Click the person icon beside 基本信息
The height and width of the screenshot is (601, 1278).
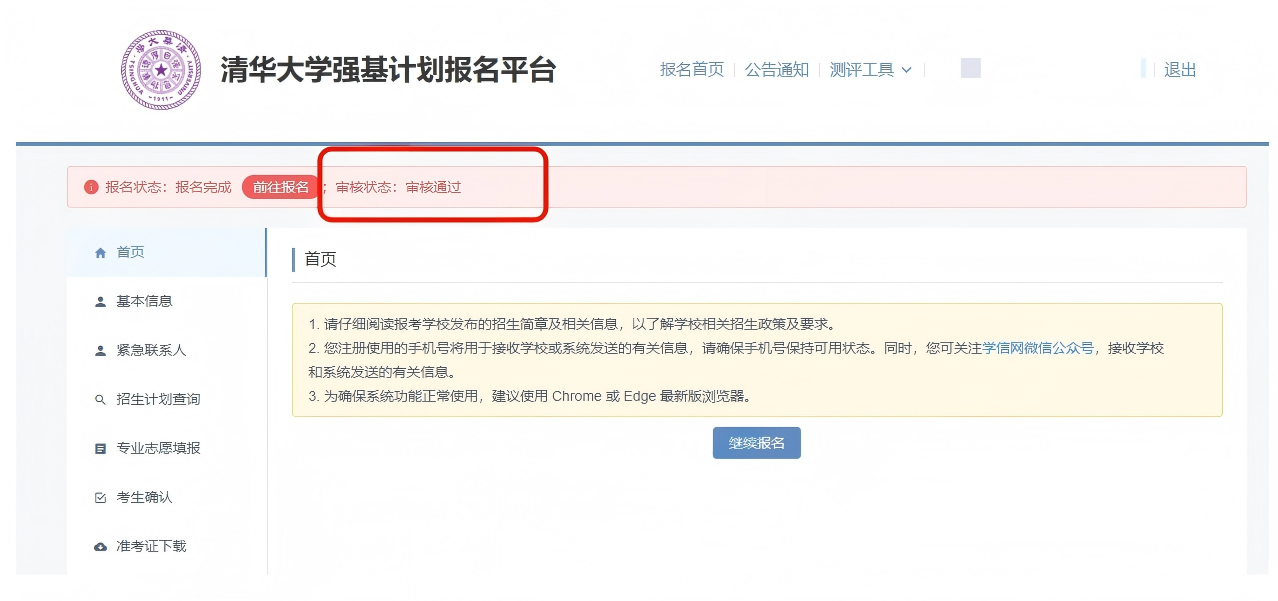click(x=100, y=302)
